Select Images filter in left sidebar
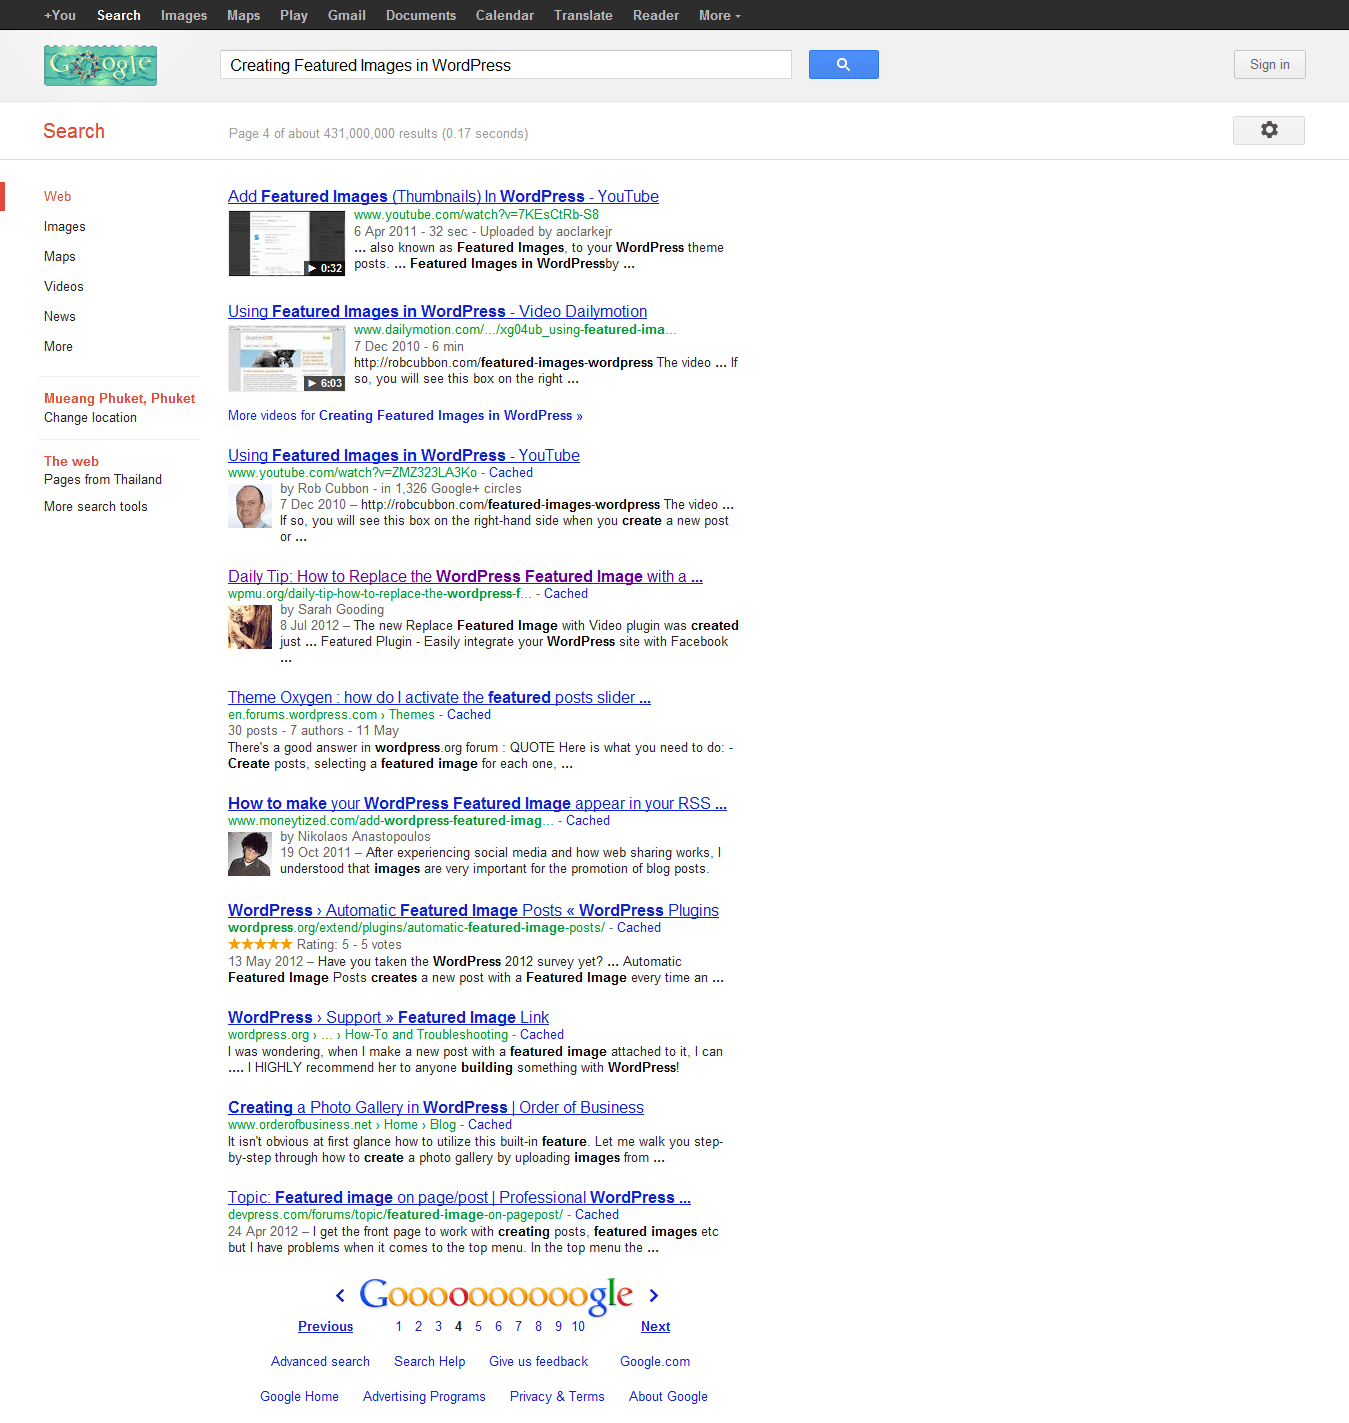 tap(65, 226)
